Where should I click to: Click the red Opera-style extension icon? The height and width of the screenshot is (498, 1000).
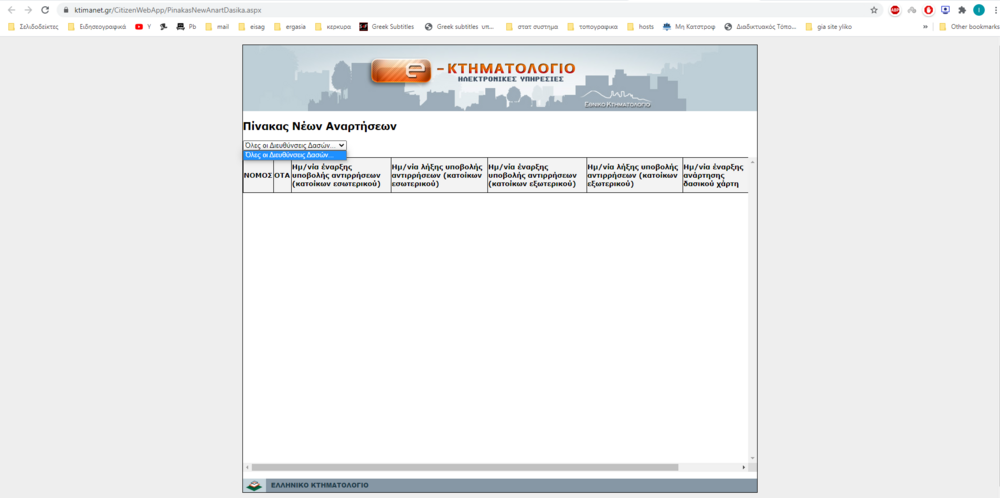click(x=928, y=10)
